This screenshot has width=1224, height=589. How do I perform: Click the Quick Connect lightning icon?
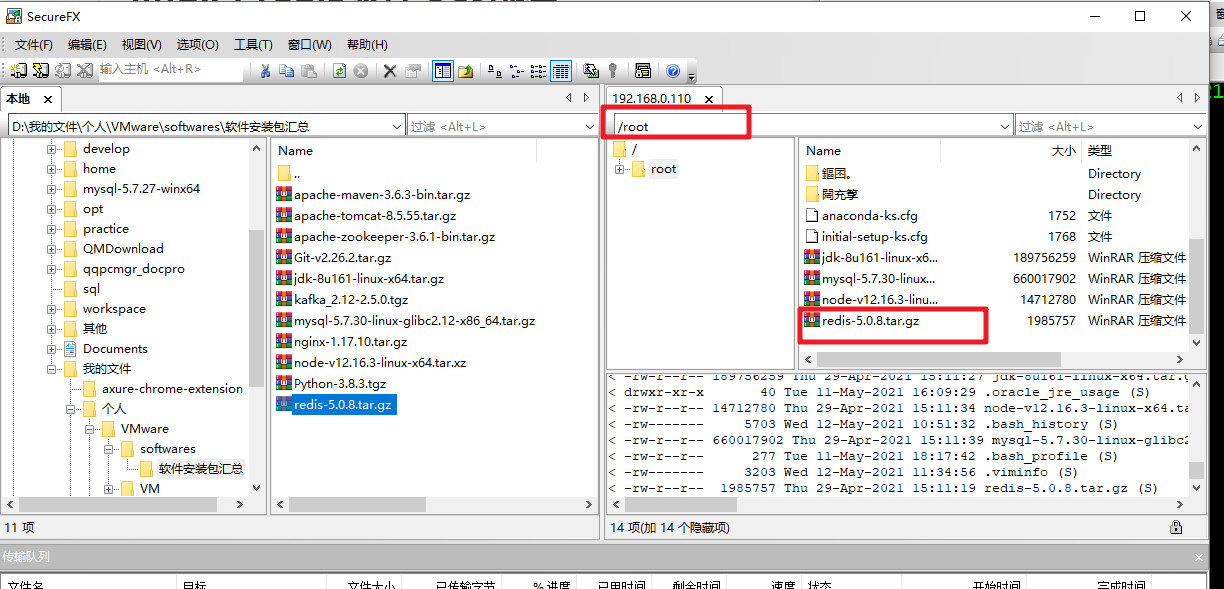pos(40,70)
